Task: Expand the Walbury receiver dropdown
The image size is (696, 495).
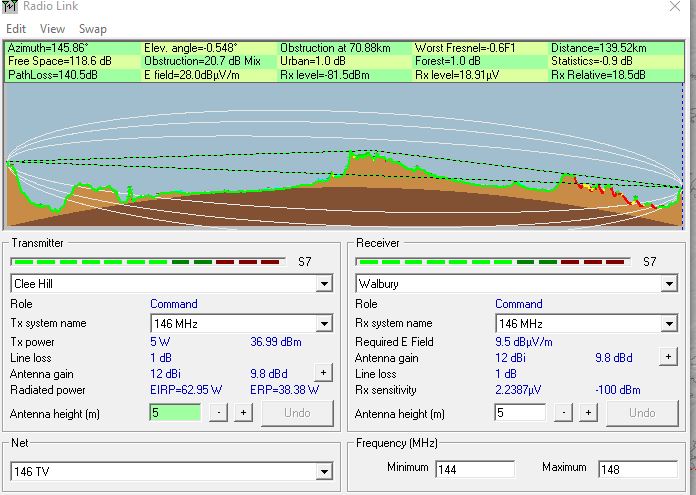Action: click(668, 284)
